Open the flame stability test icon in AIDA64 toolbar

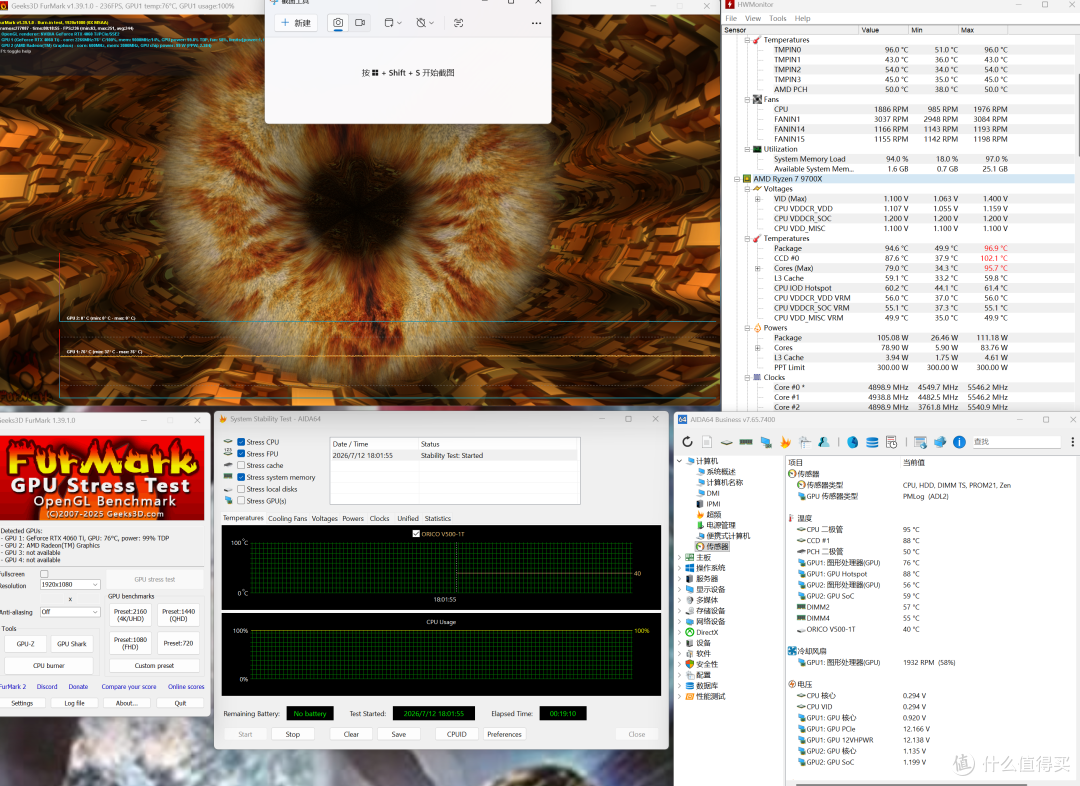pyautogui.click(x=785, y=442)
